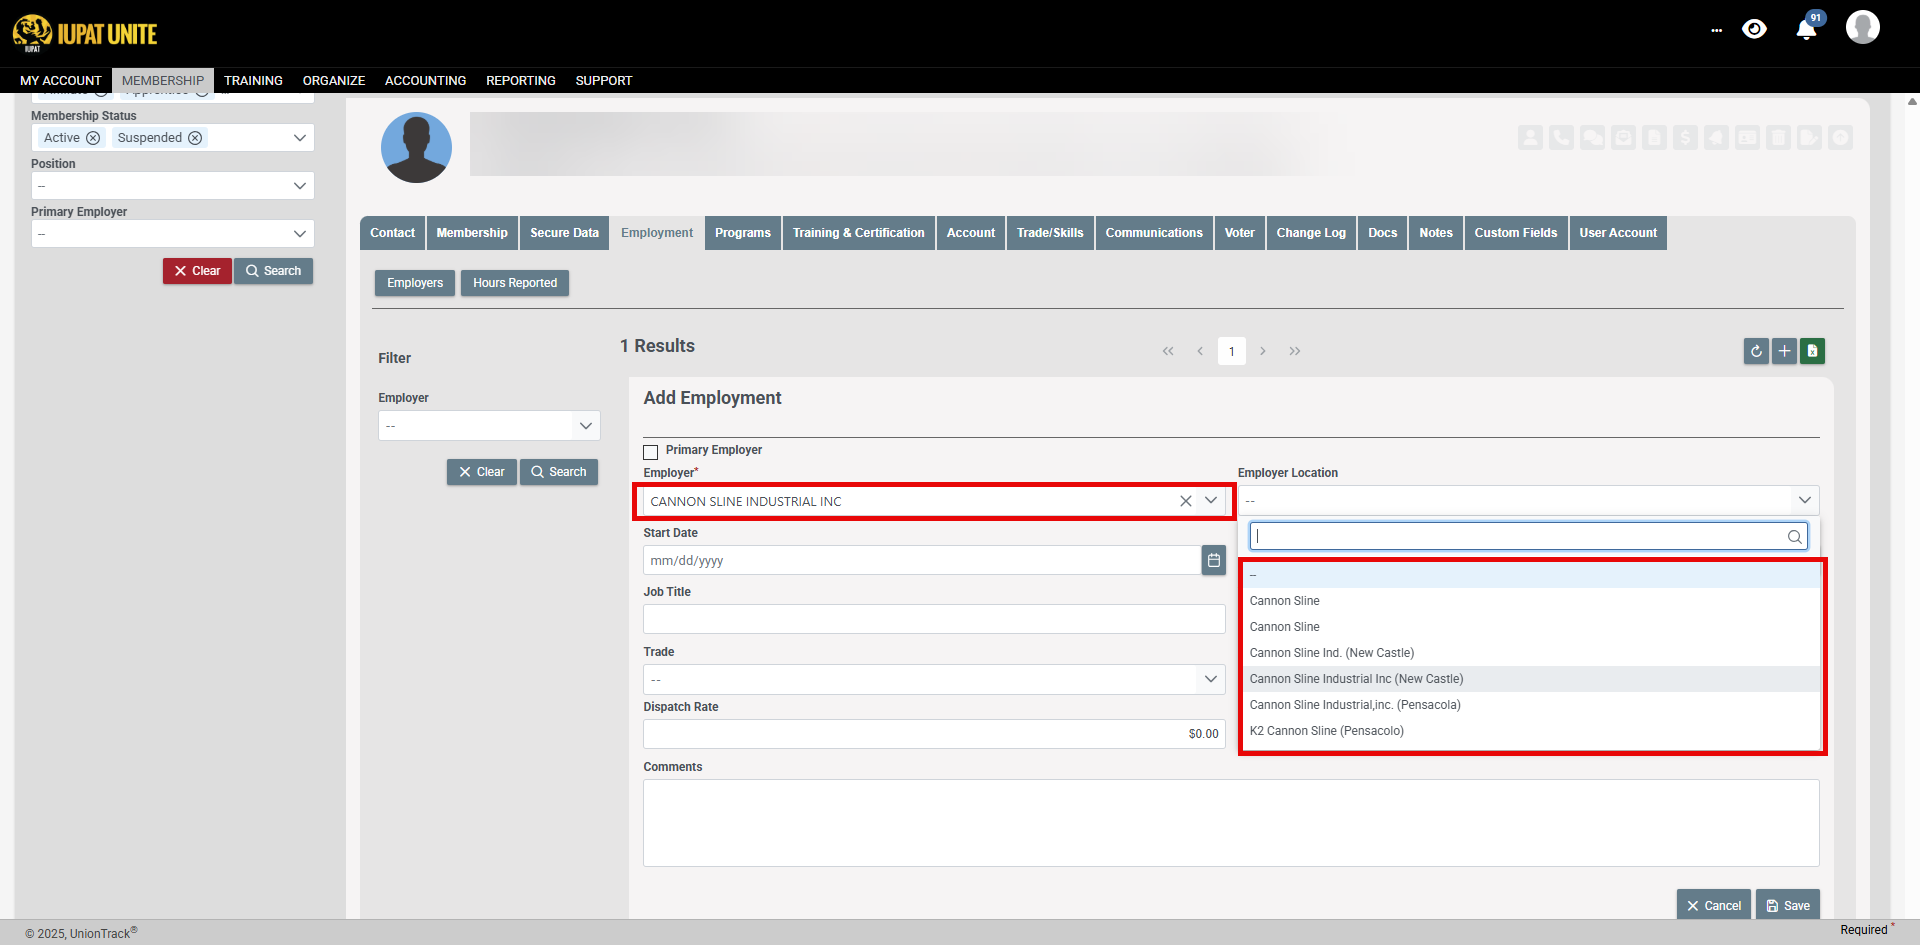Click the red Clear button in sidebar
Screen dimensions: 1920x945
point(197,271)
